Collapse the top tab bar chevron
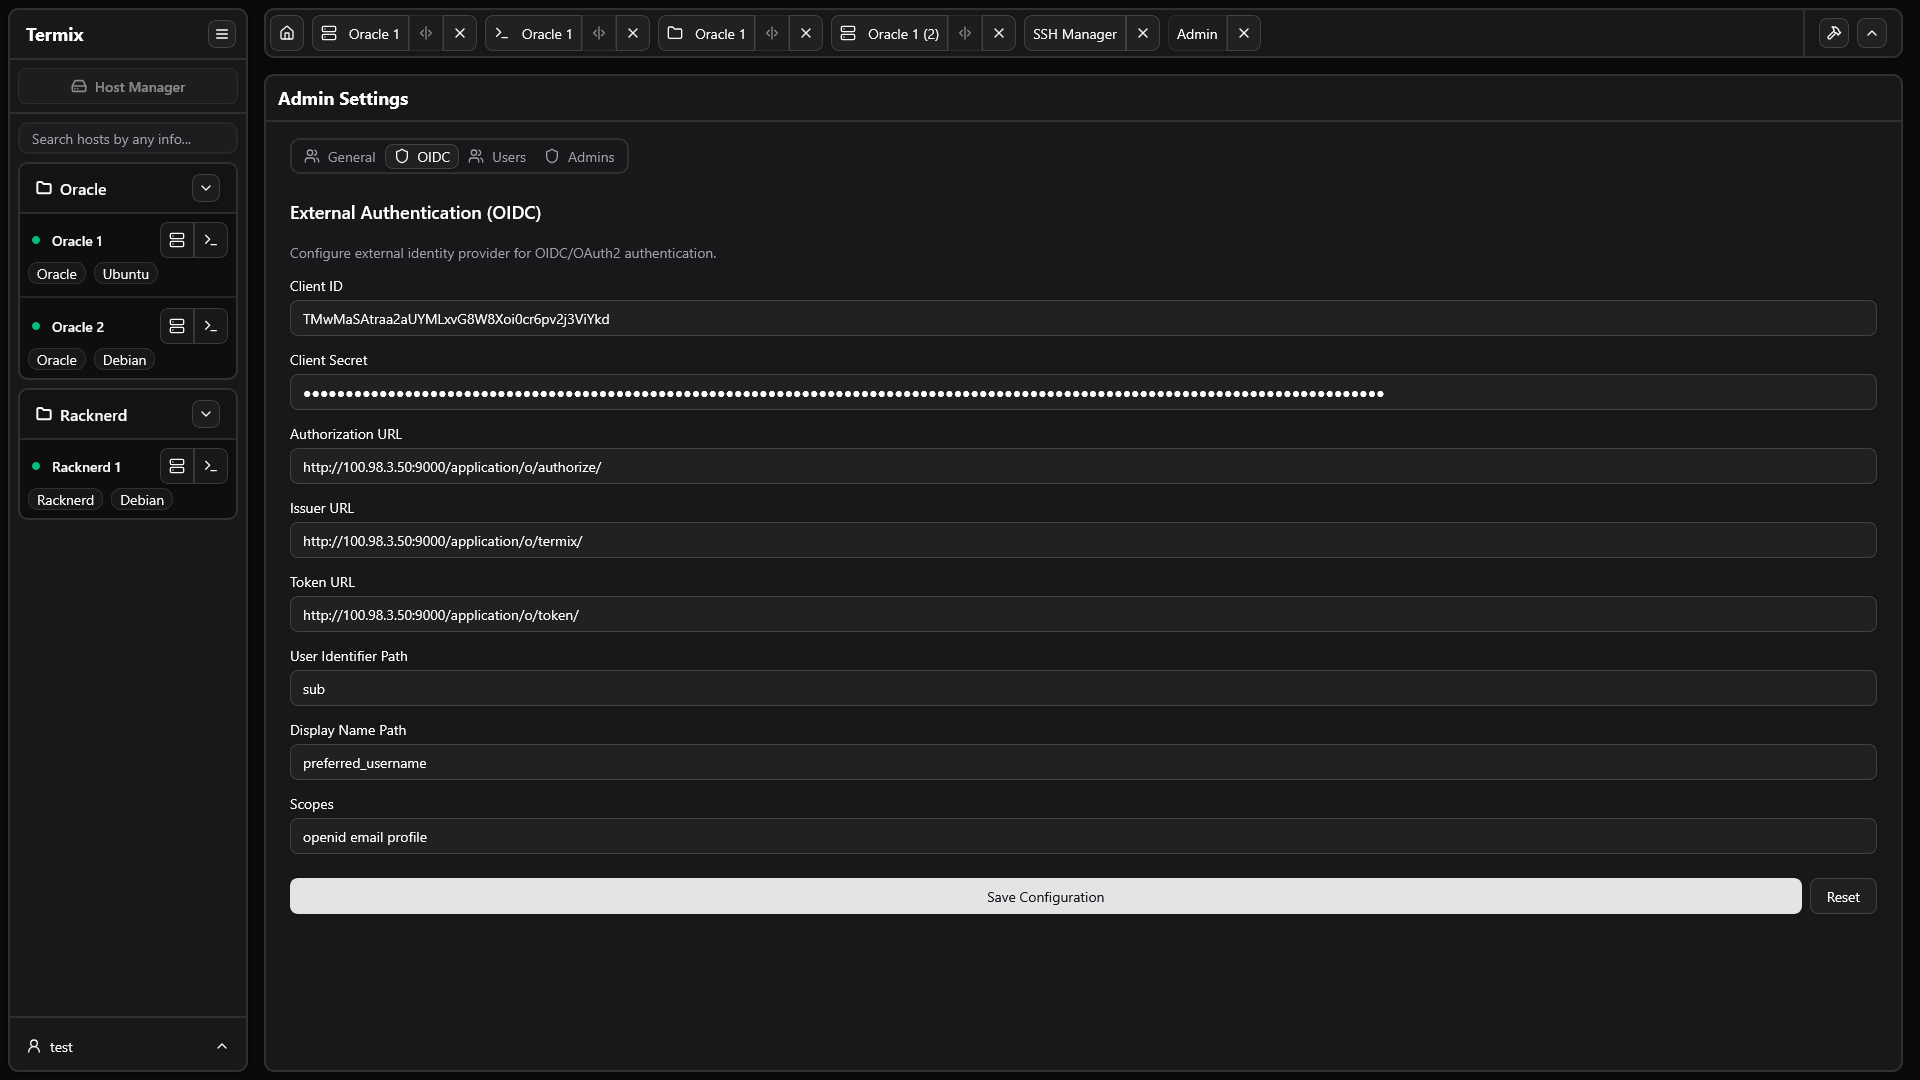This screenshot has height=1080, width=1920. [x=1872, y=33]
